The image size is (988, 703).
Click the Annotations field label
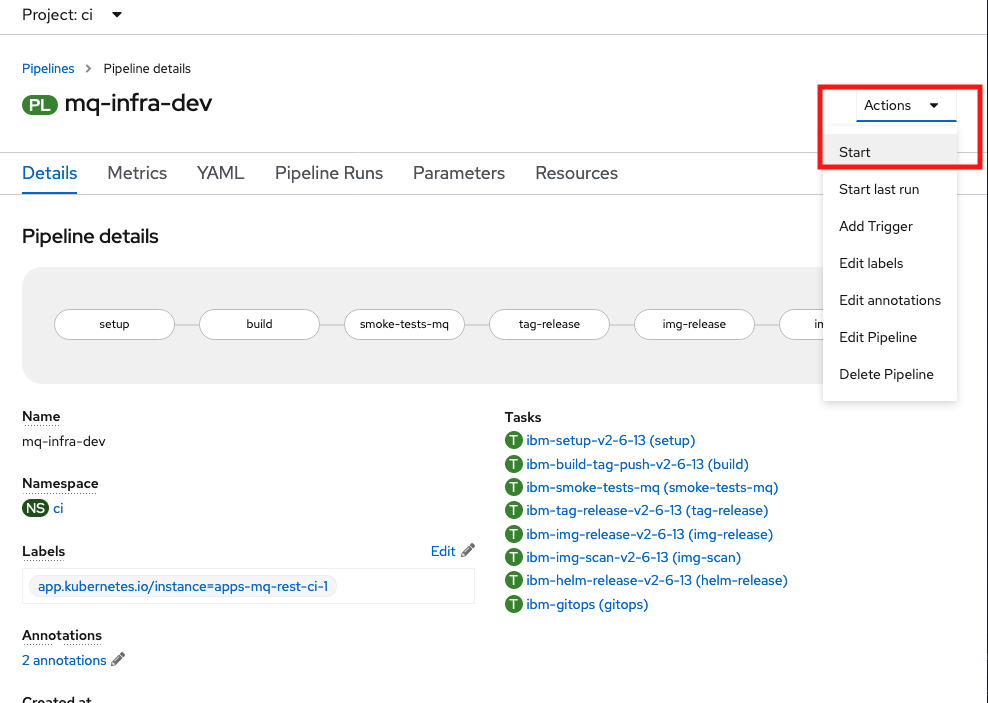[62, 635]
